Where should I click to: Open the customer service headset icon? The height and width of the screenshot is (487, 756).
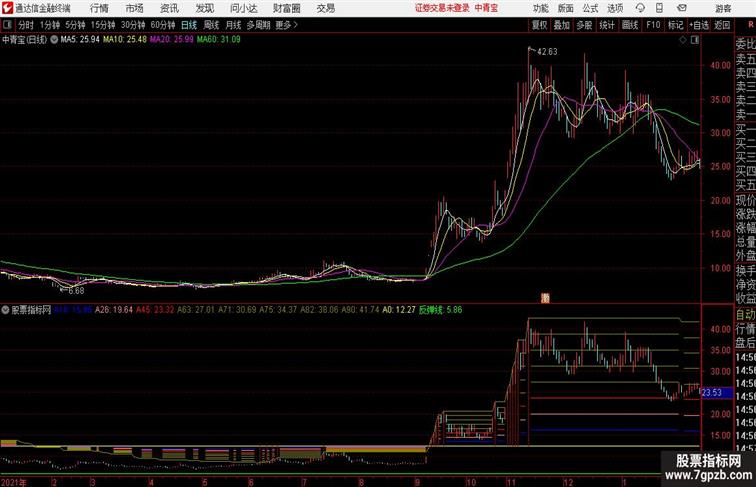(640, 8)
